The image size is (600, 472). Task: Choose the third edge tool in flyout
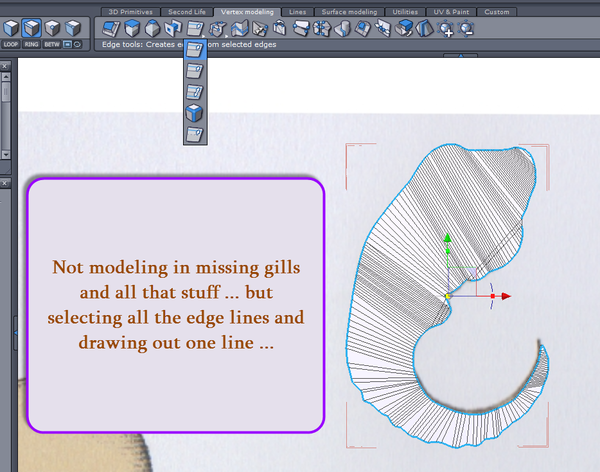195,92
